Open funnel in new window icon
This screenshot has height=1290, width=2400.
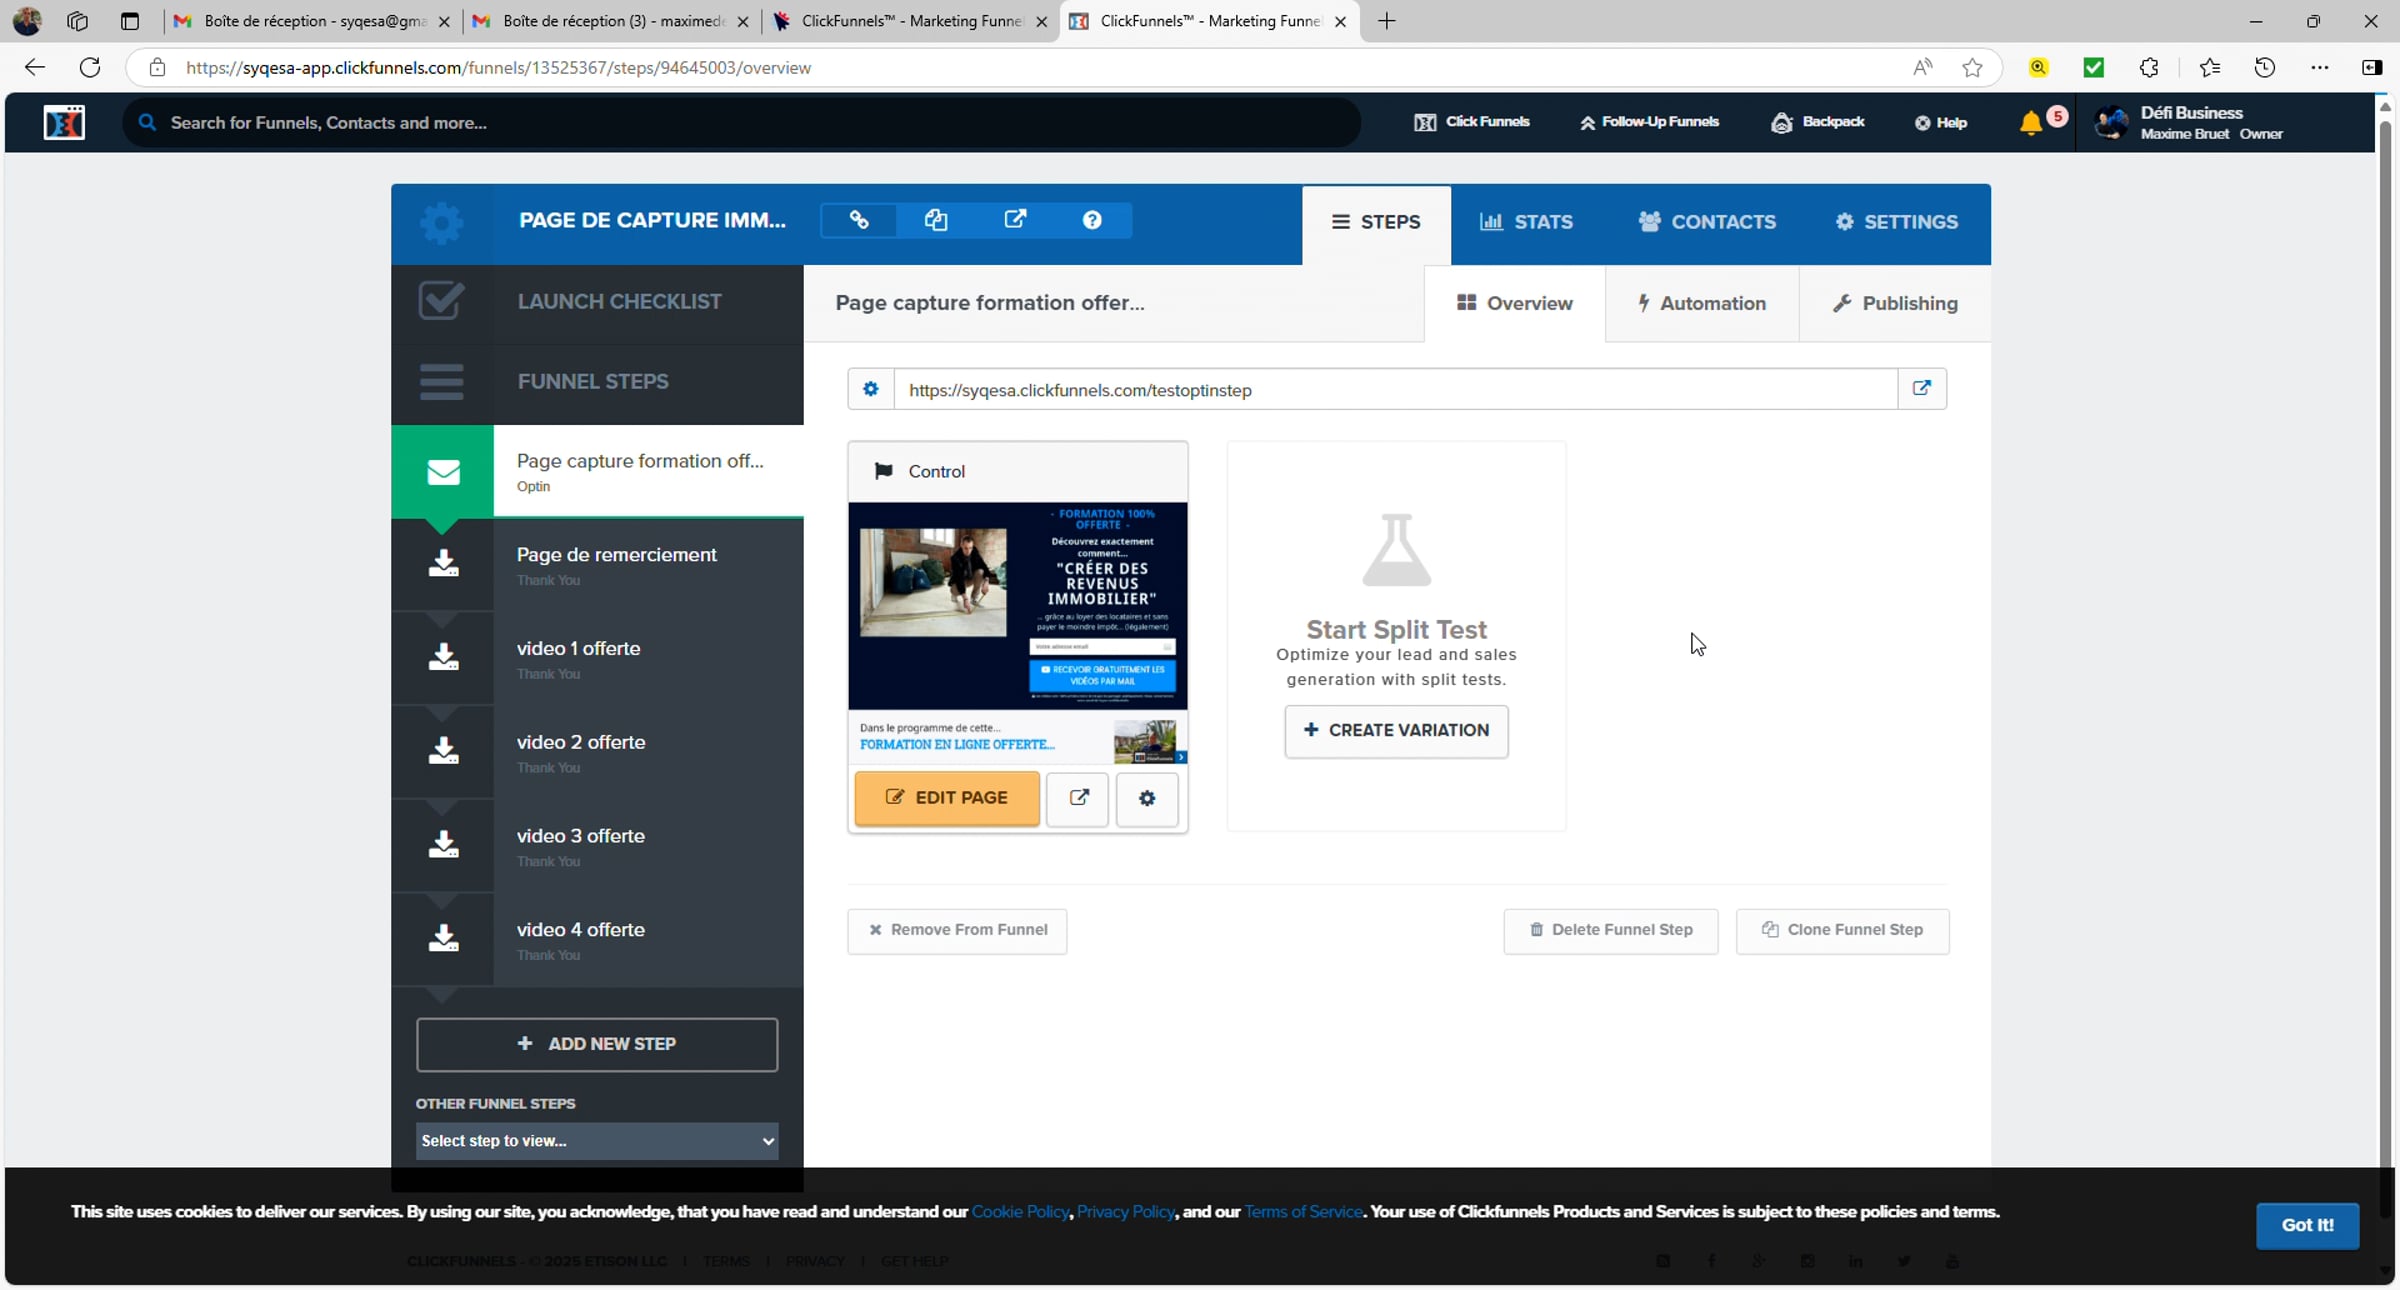1014,220
